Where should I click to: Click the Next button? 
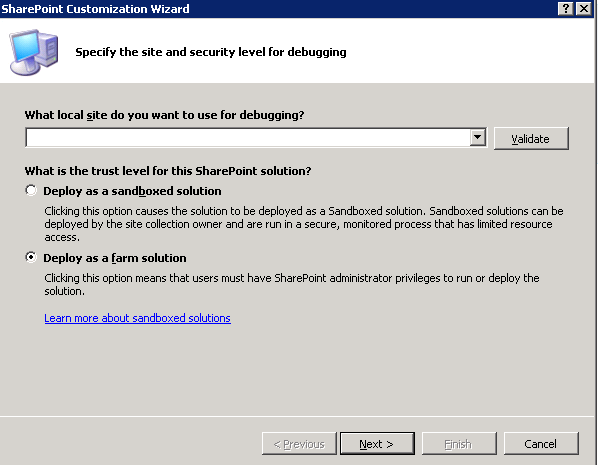point(377,443)
